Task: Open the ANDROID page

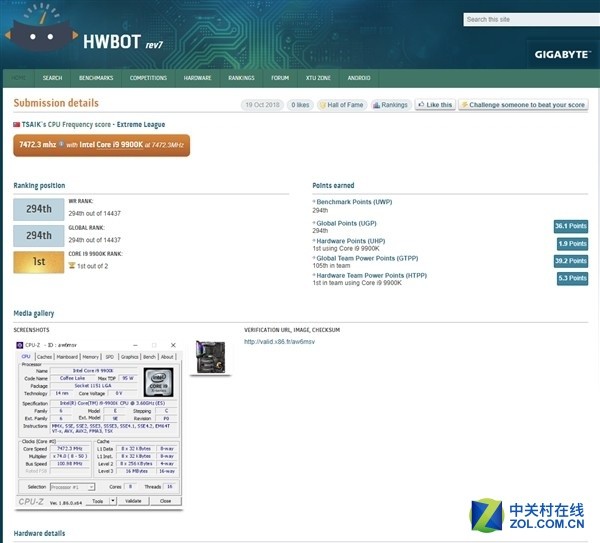Action: 359,78
